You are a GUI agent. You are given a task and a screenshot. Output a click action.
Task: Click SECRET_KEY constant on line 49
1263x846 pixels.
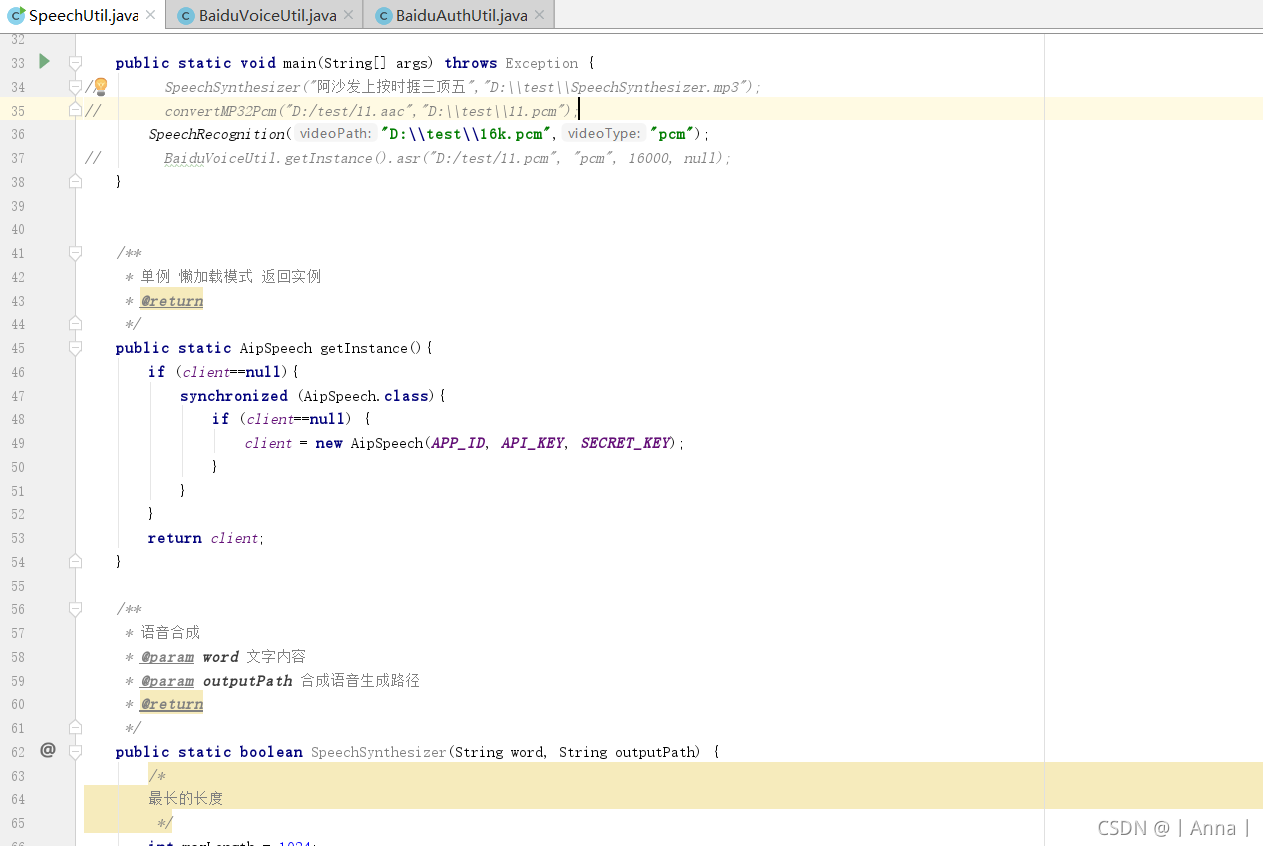(625, 443)
